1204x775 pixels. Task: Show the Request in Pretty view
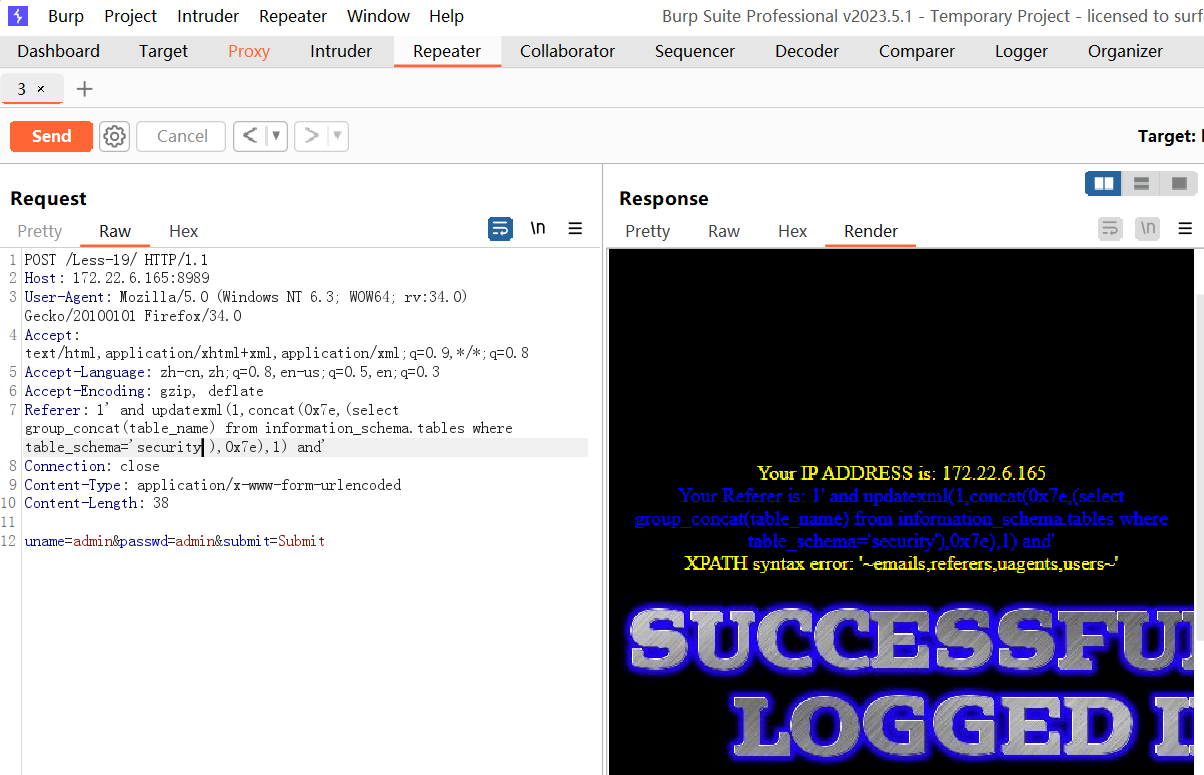[x=40, y=231]
